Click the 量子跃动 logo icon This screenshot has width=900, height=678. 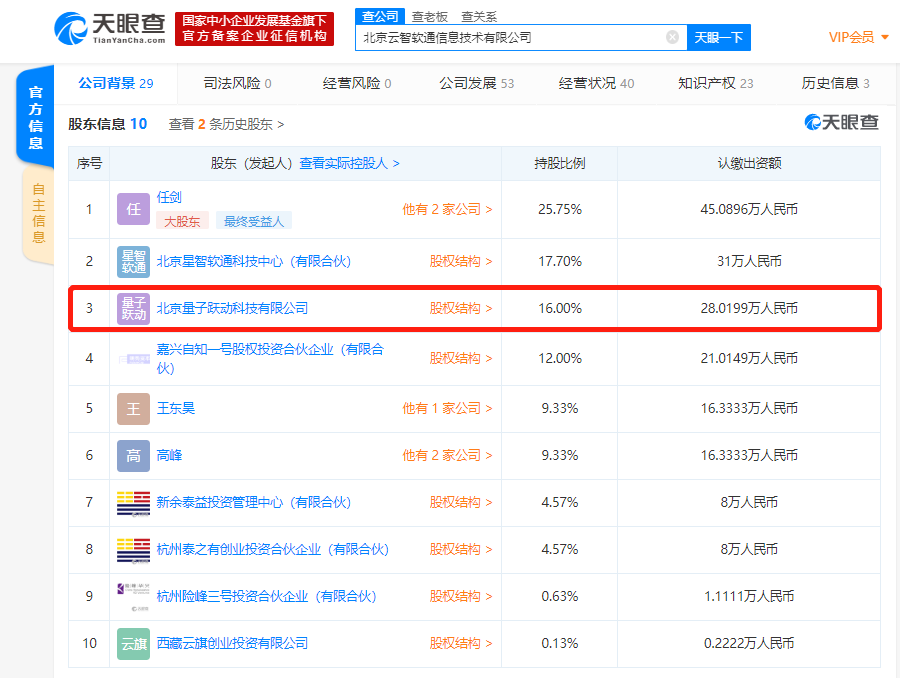tap(133, 309)
